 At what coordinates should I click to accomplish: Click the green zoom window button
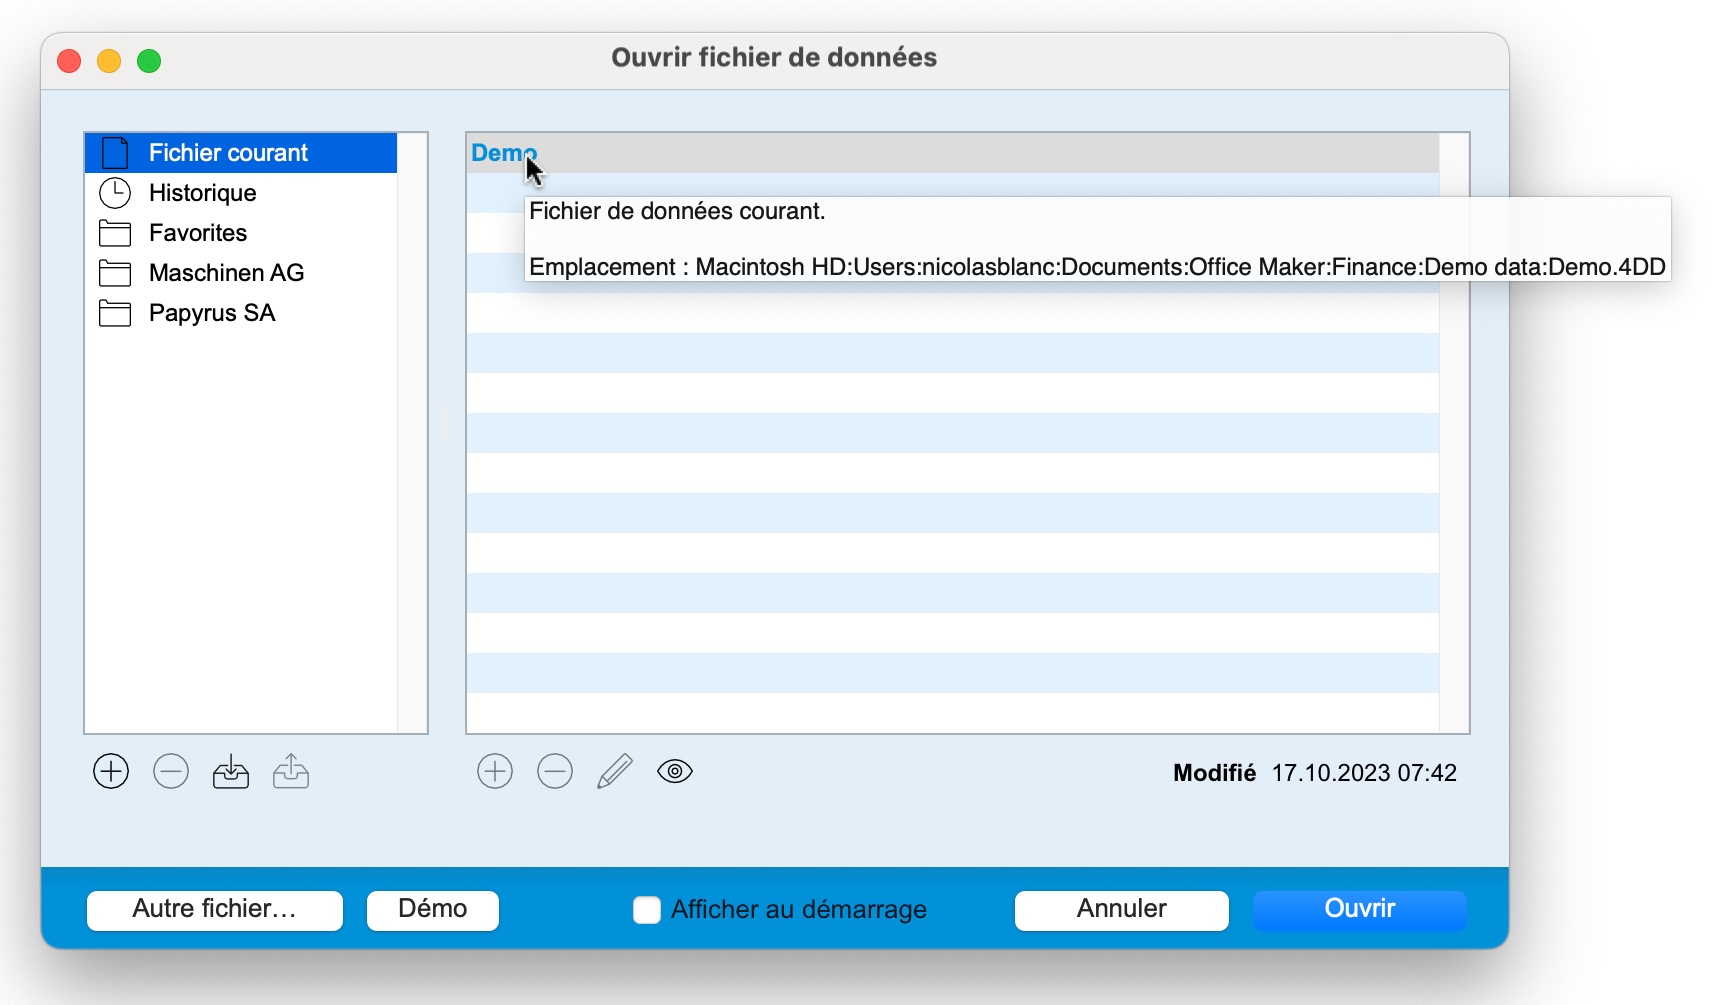click(x=149, y=61)
